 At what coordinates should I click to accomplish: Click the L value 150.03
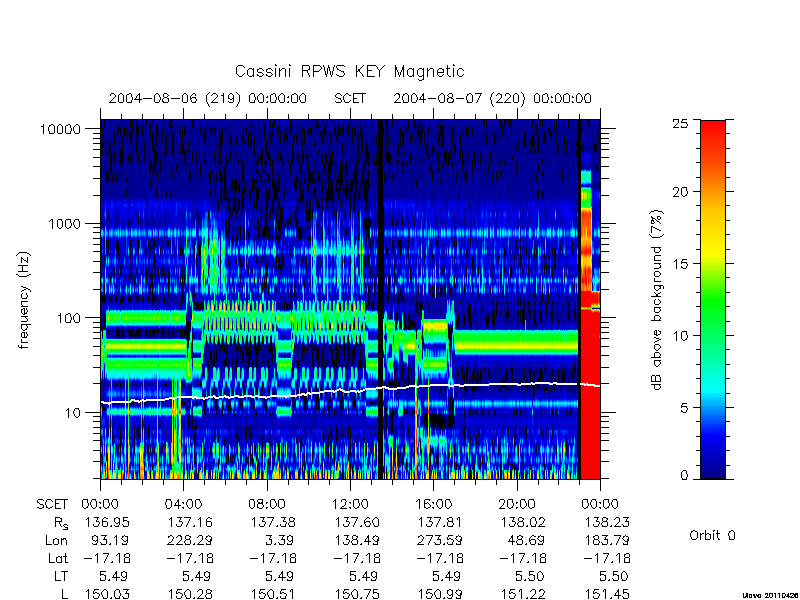coord(107,594)
